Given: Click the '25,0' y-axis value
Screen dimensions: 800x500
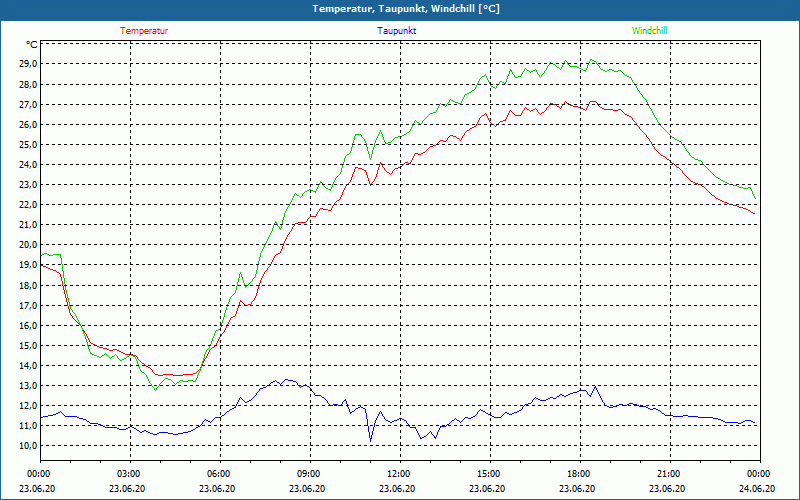Looking at the screenshot, I should pos(29,144).
